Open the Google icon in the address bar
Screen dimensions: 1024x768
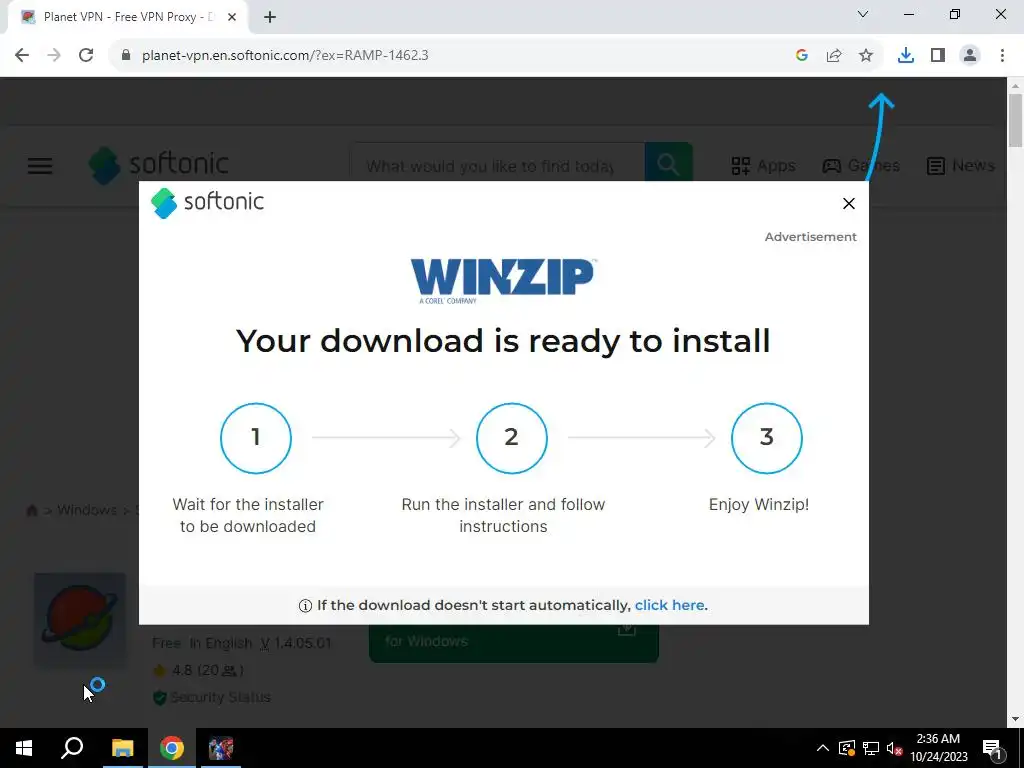click(802, 56)
